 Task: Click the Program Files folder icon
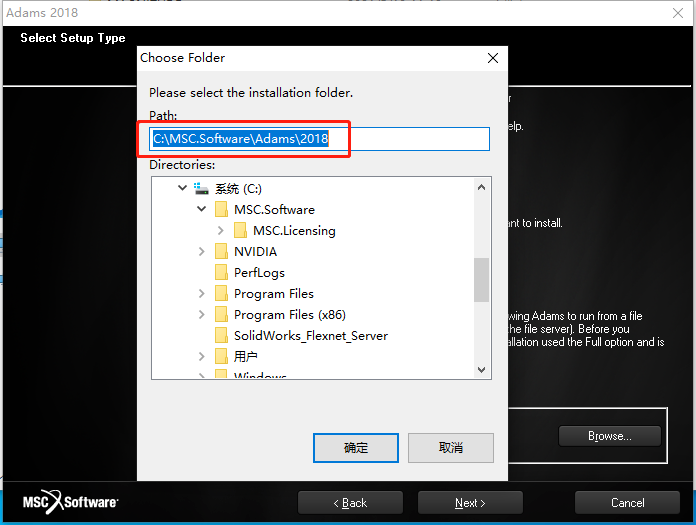221,293
